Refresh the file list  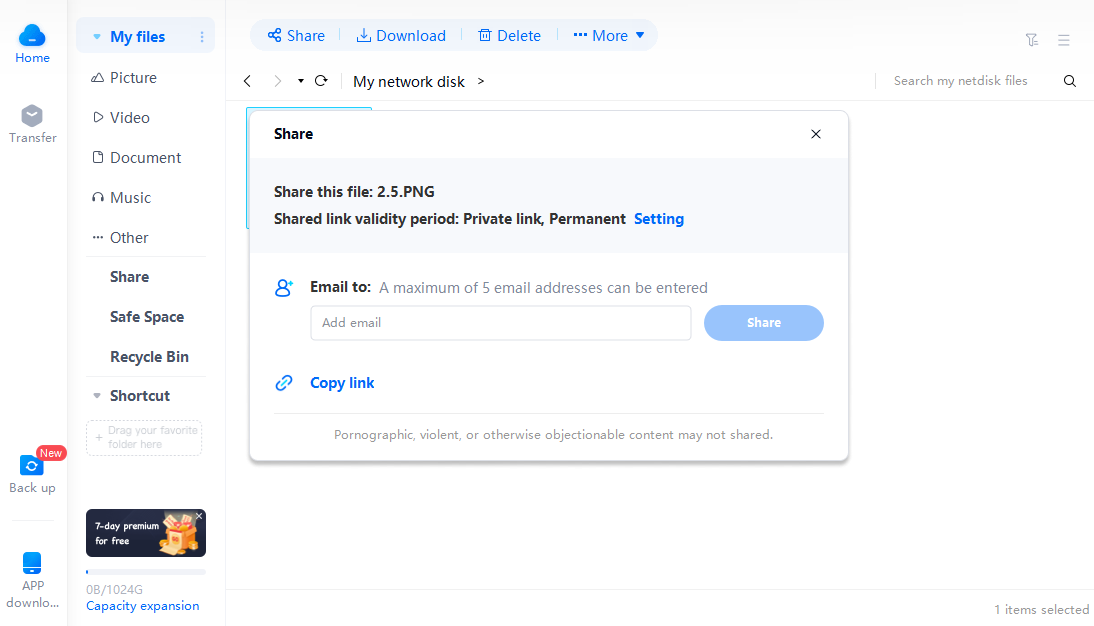coord(321,81)
